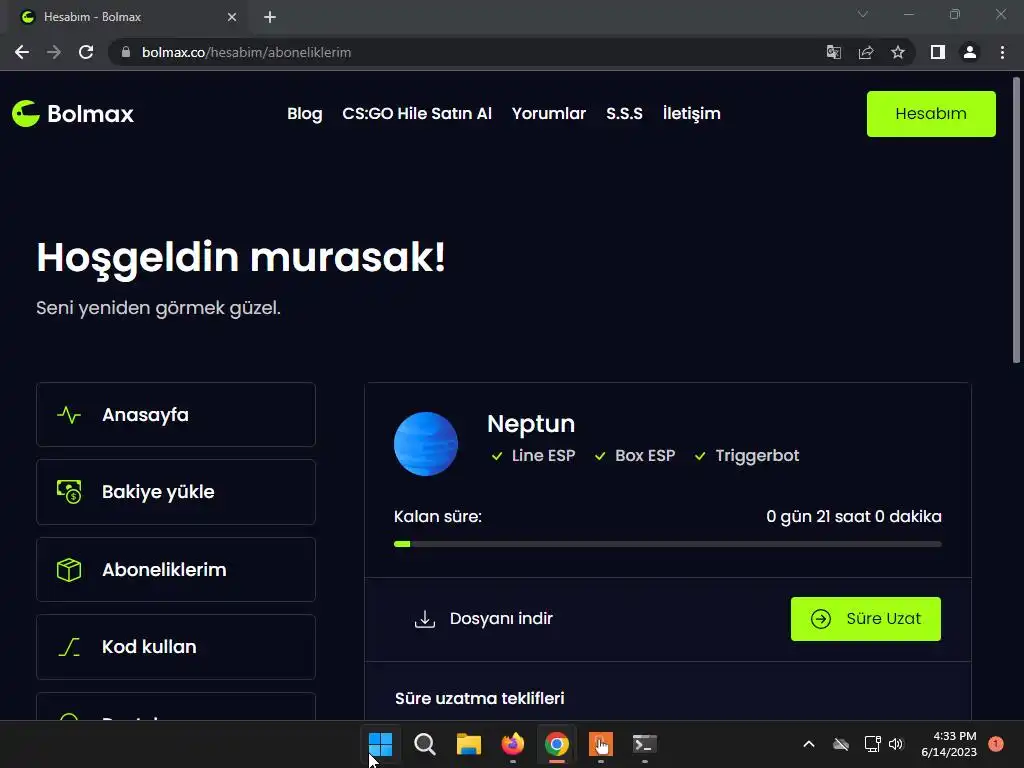1024x768 pixels.
Task: Open the Windows Start menu
Action: (380, 744)
